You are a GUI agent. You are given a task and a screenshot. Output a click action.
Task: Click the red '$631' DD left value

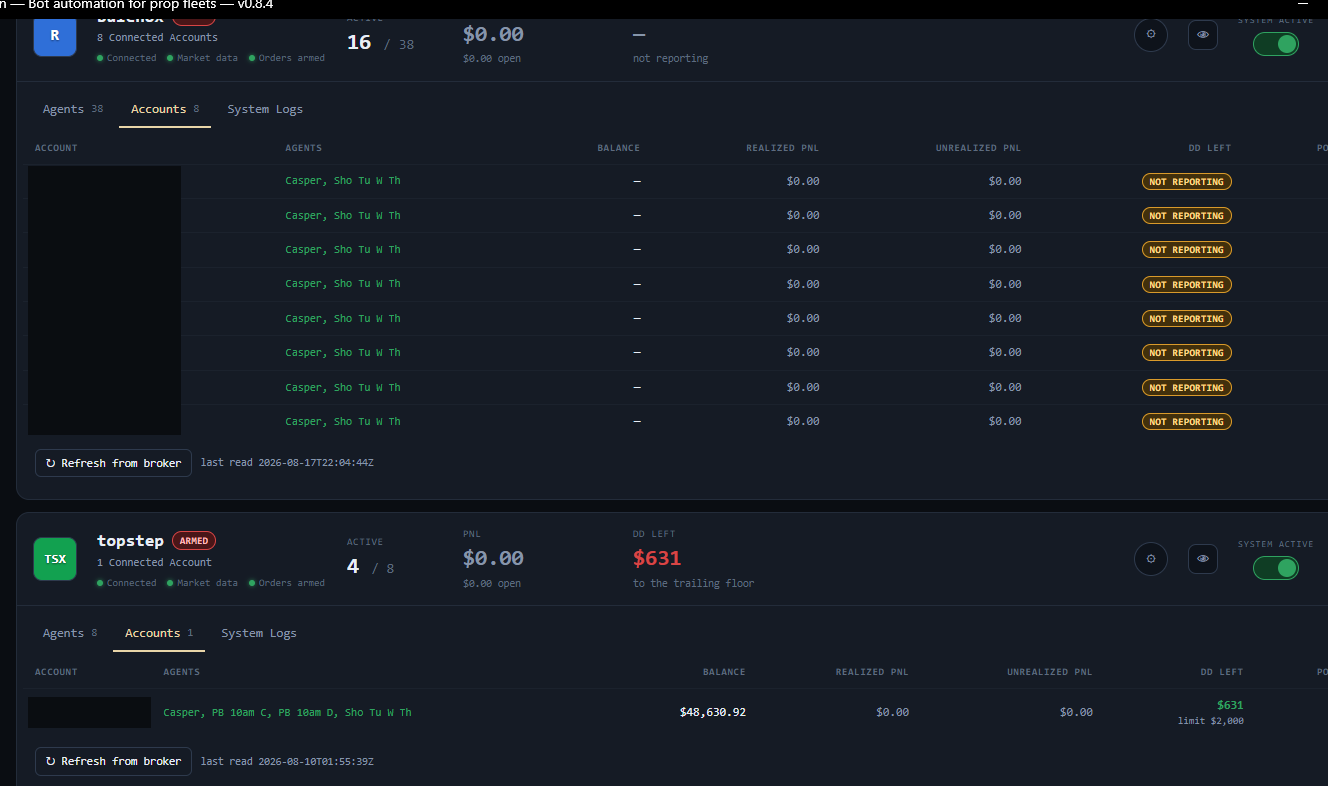point(657,558)
